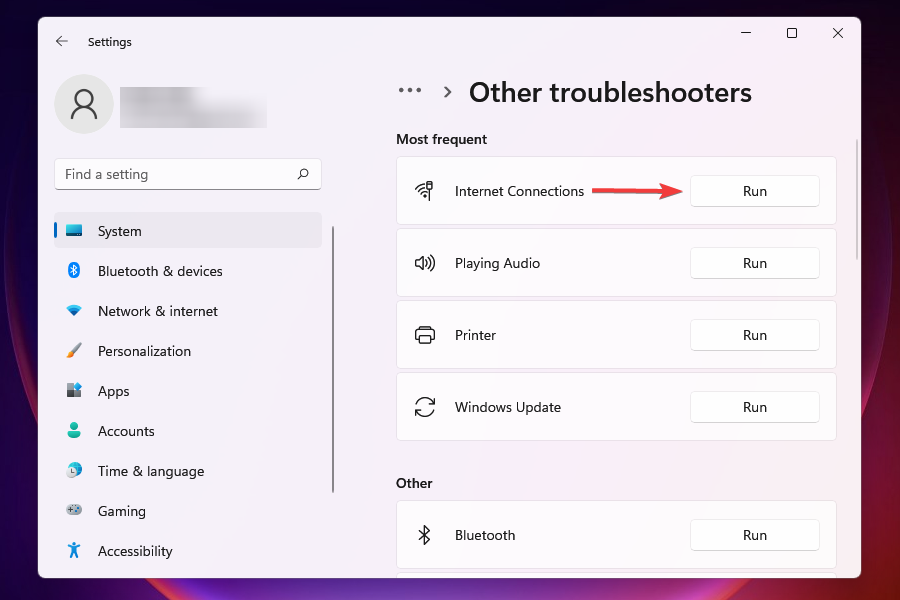Image resolution: width=900 pixels, height=600 pixels.
Task: Click the Time & language globe icon
Action: 74,470
